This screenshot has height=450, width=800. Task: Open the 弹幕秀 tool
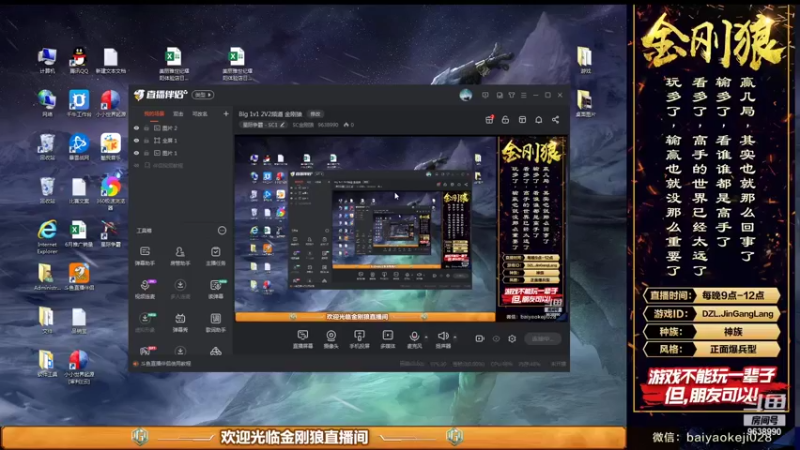click(x=180, y=322)
